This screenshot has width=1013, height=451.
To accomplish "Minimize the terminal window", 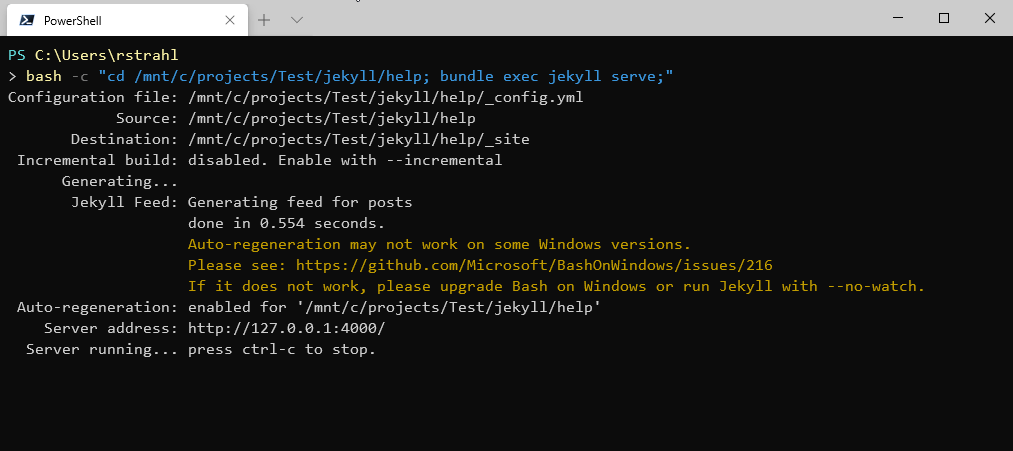I will [897, 18].
